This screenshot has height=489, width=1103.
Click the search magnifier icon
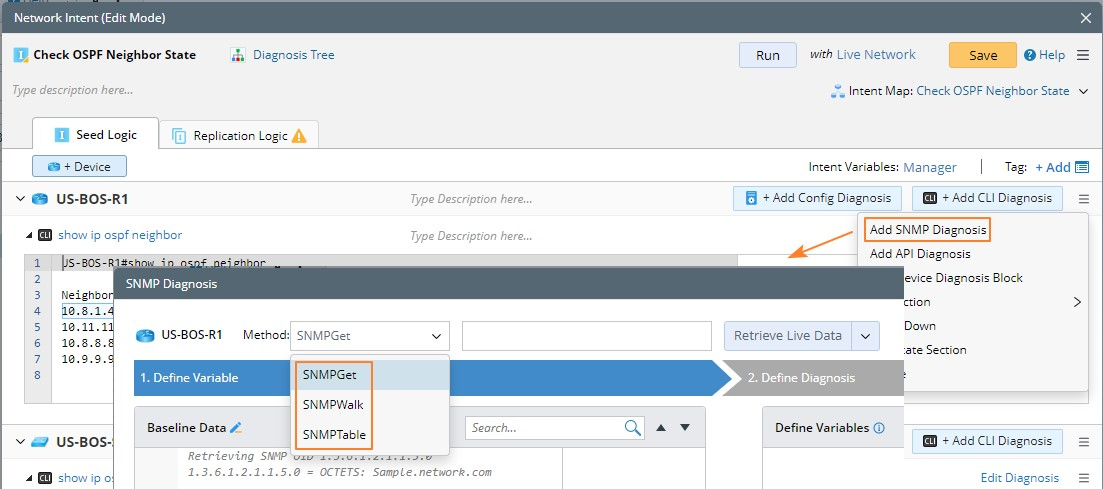pos(633,428)
